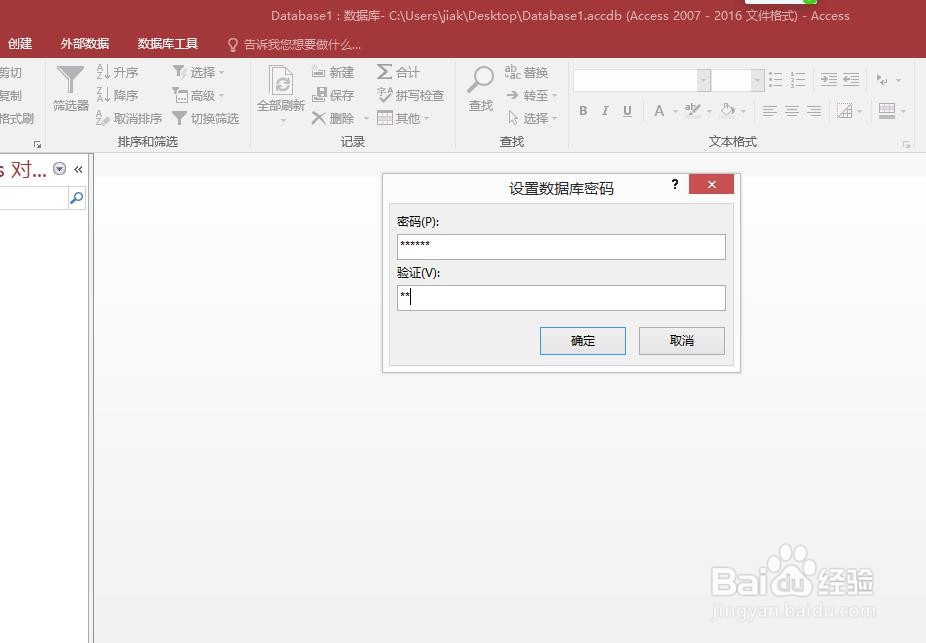
Task: Click the 格式刷 format painter
Action: pyautogui.click(x=16, y=118)
